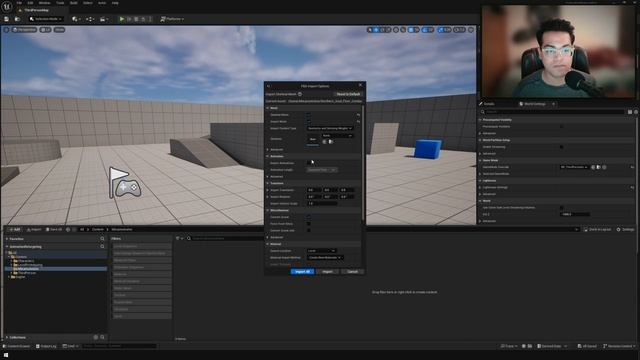640x360 pixels.
Task: Click the Show viewport button
Action: pos(60,30)
